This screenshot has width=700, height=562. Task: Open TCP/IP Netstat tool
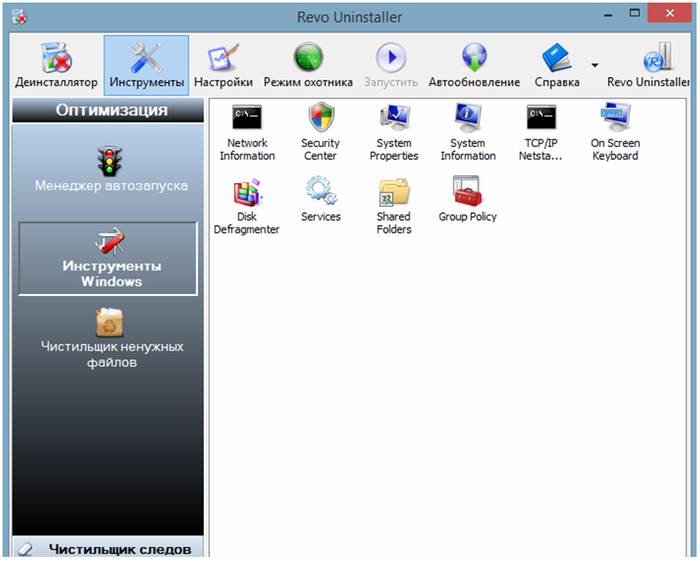pyautogui.click(x=541, y=120)
